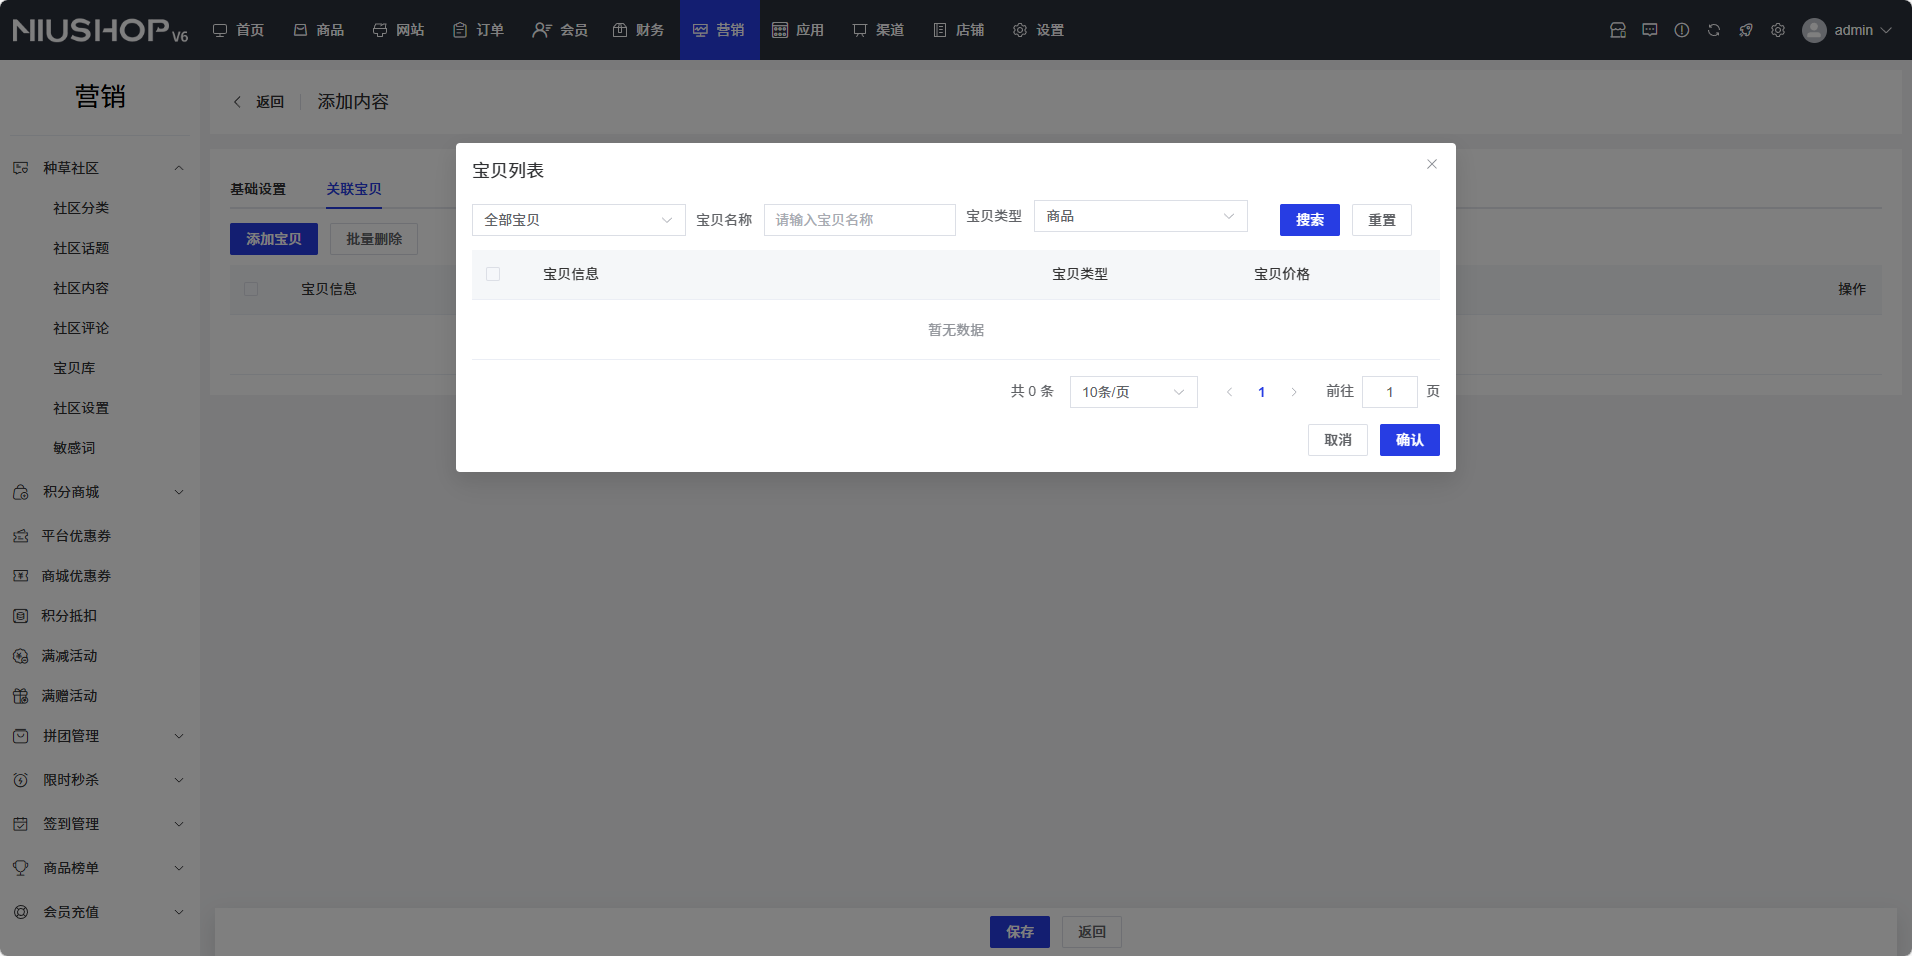Open the 10条/页 page size dropdown
Image resolution: width=1912 pixels, height=956 pixels.
pos(1133,392)
